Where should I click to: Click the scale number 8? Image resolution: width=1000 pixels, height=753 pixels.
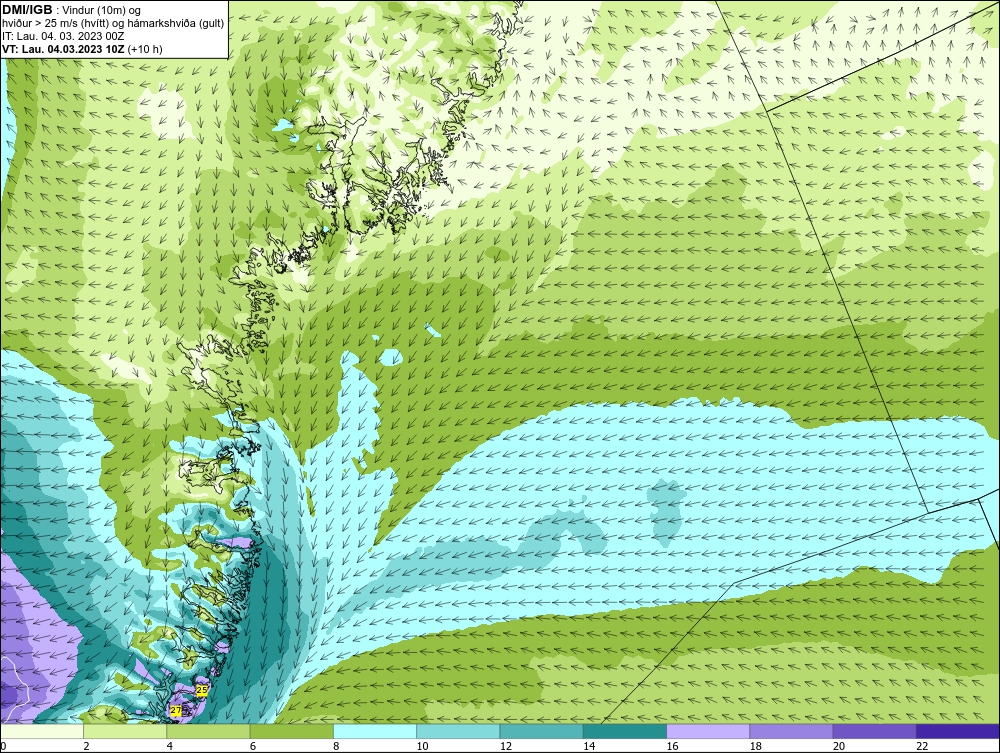[336, 746]
